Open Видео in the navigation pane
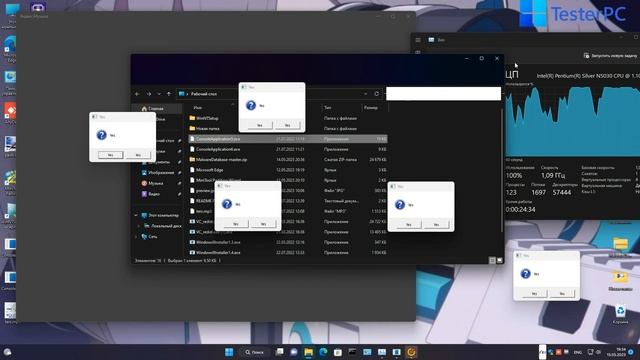640x360 pixels. point(154,194)
